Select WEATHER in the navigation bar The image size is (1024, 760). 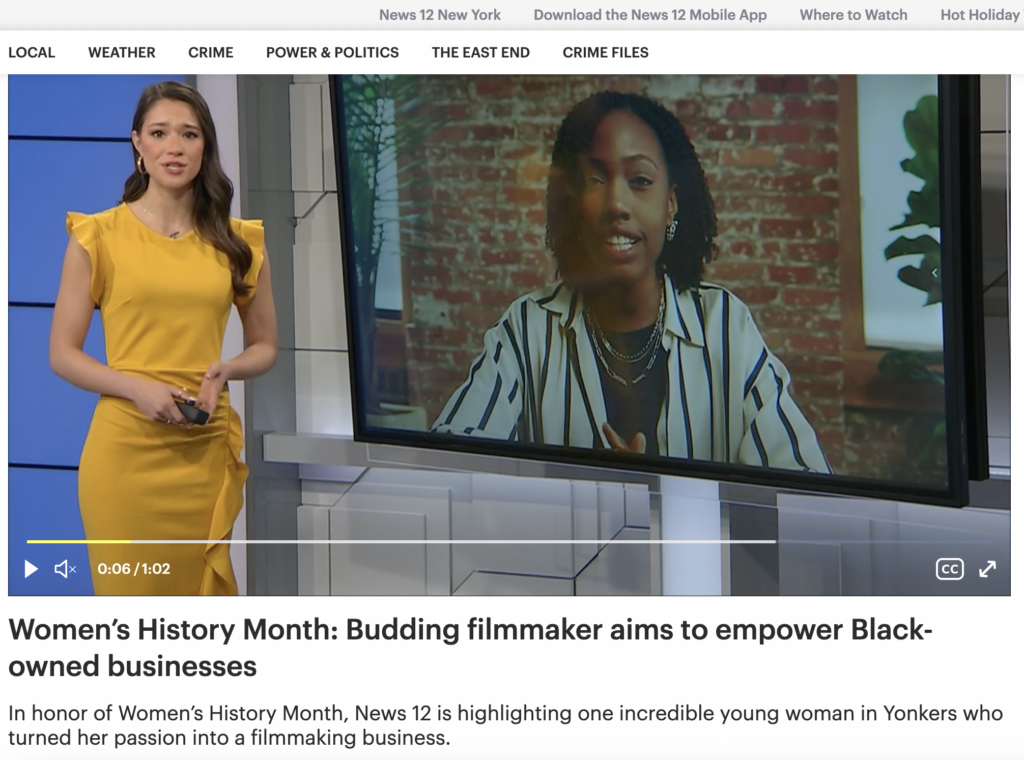click(122, 52)
